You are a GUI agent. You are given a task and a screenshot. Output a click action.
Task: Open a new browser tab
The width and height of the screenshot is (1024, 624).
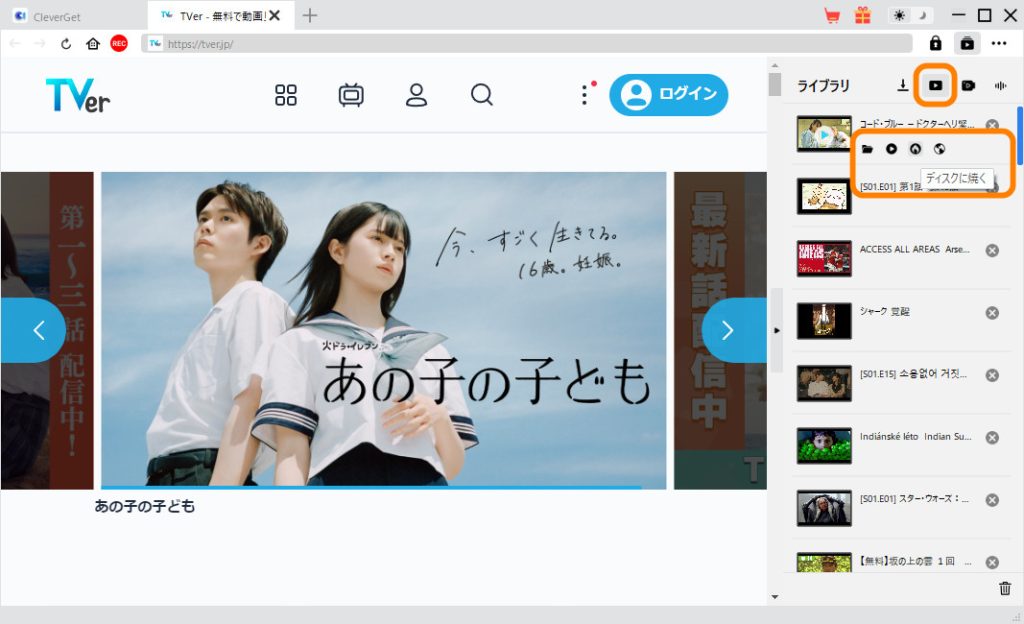click(310, 15)
